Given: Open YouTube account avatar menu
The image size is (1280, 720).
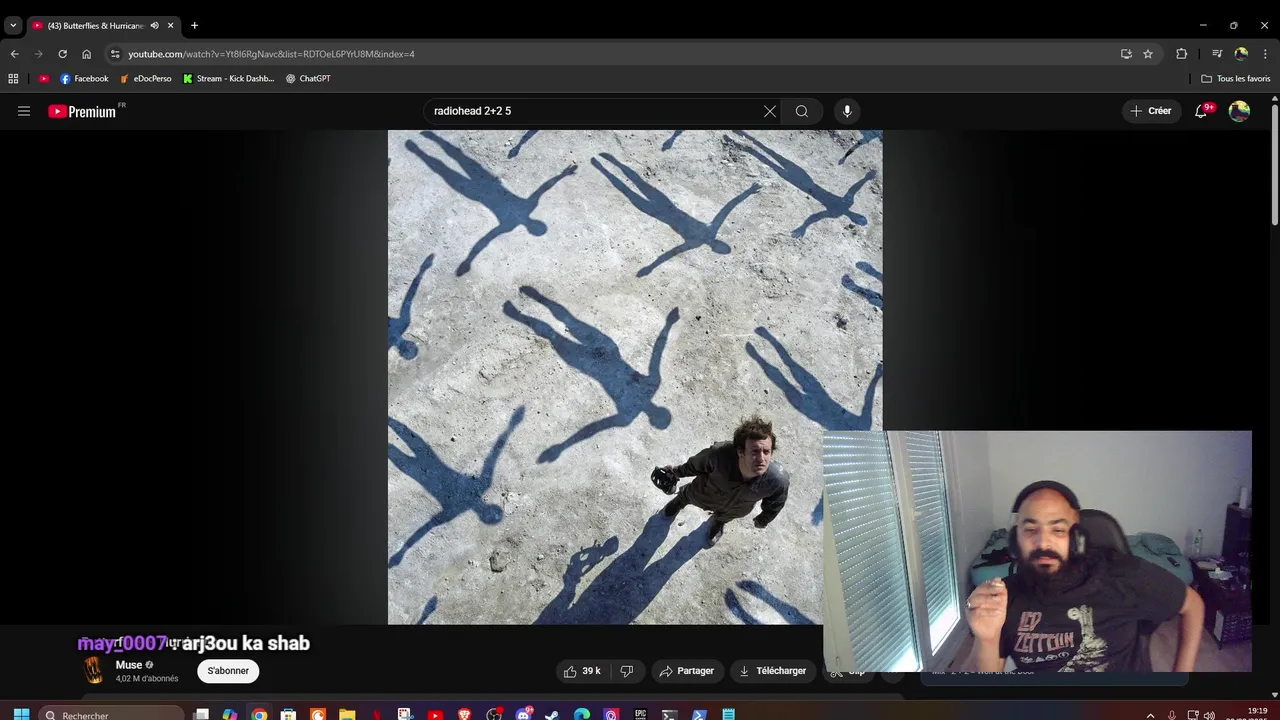Looking at the screenshot, I should click(x=1239, y=111).
